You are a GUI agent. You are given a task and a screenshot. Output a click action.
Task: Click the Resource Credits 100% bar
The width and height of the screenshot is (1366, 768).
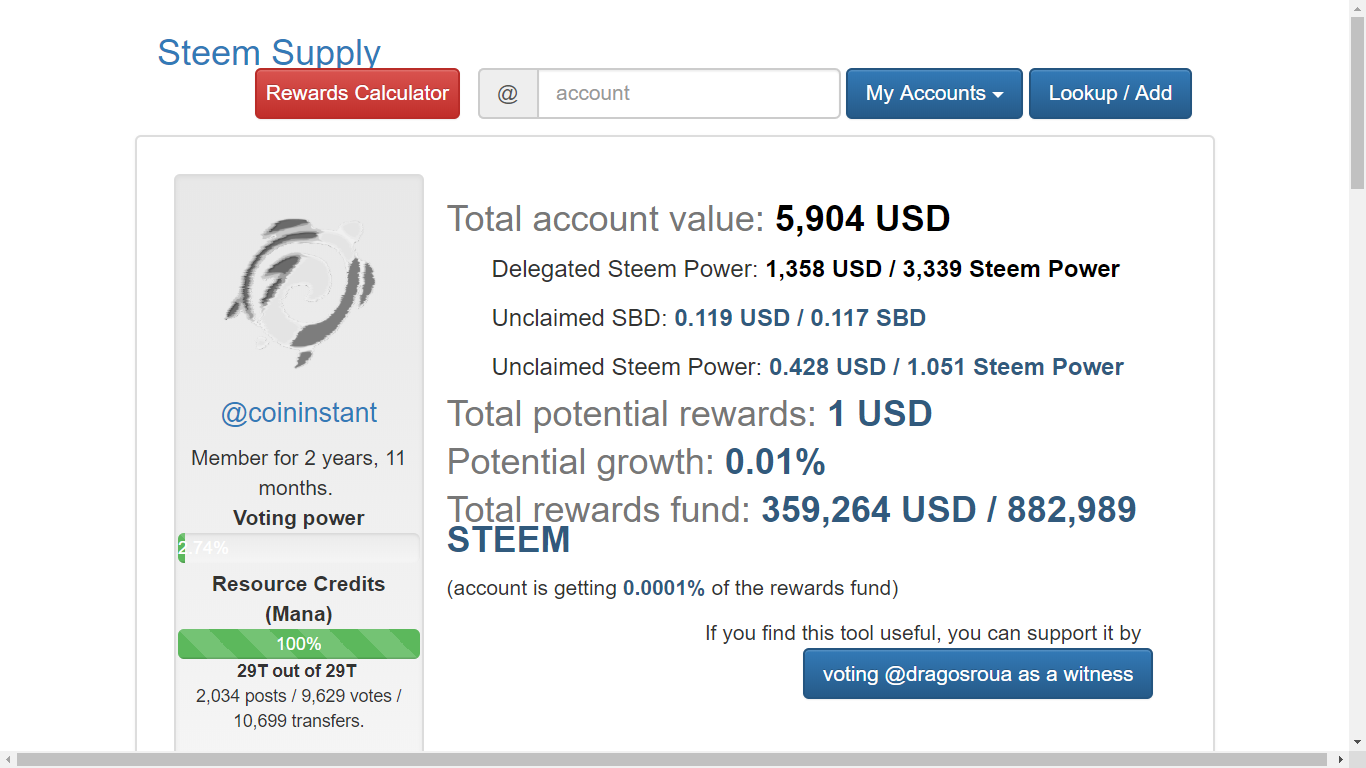point(299,644)
